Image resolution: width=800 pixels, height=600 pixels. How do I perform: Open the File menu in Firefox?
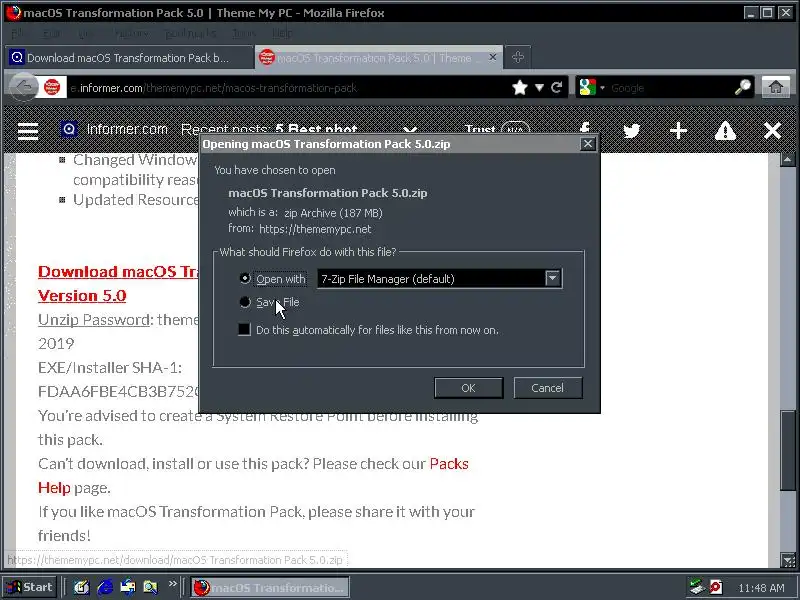click(x=18, y=33)
